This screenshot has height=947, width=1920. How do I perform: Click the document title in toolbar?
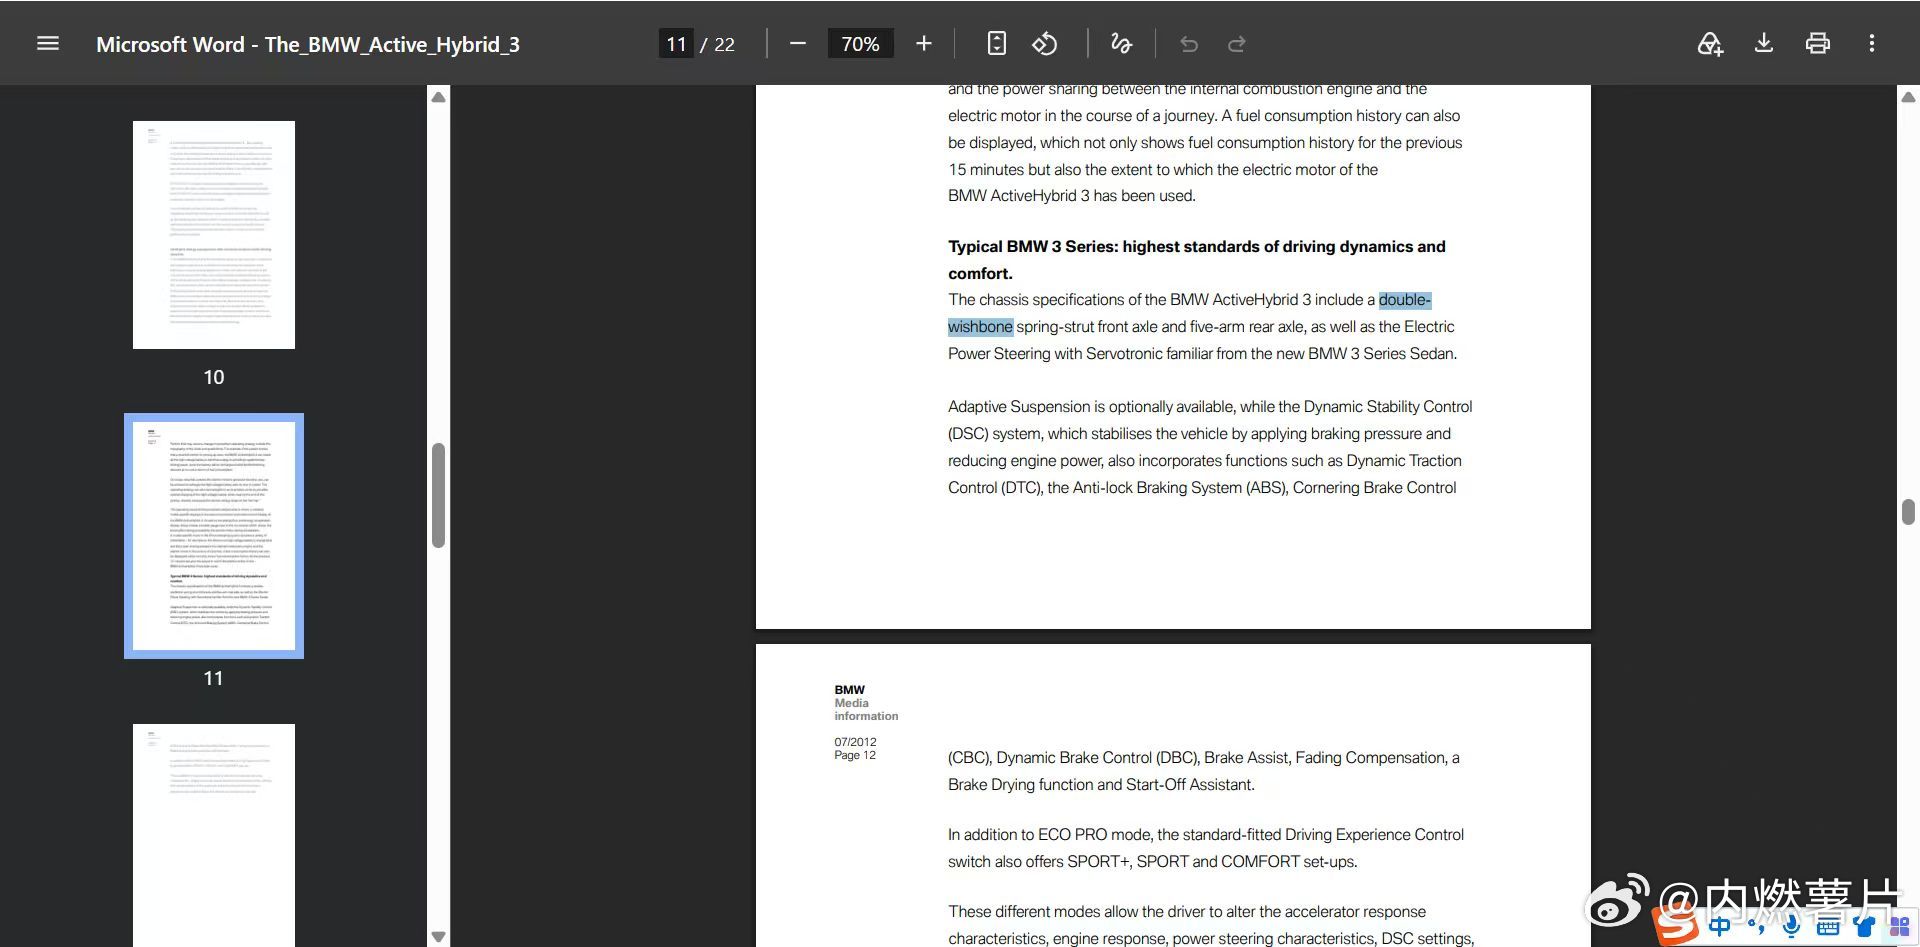pyautogui.click(x=308, y=44)
